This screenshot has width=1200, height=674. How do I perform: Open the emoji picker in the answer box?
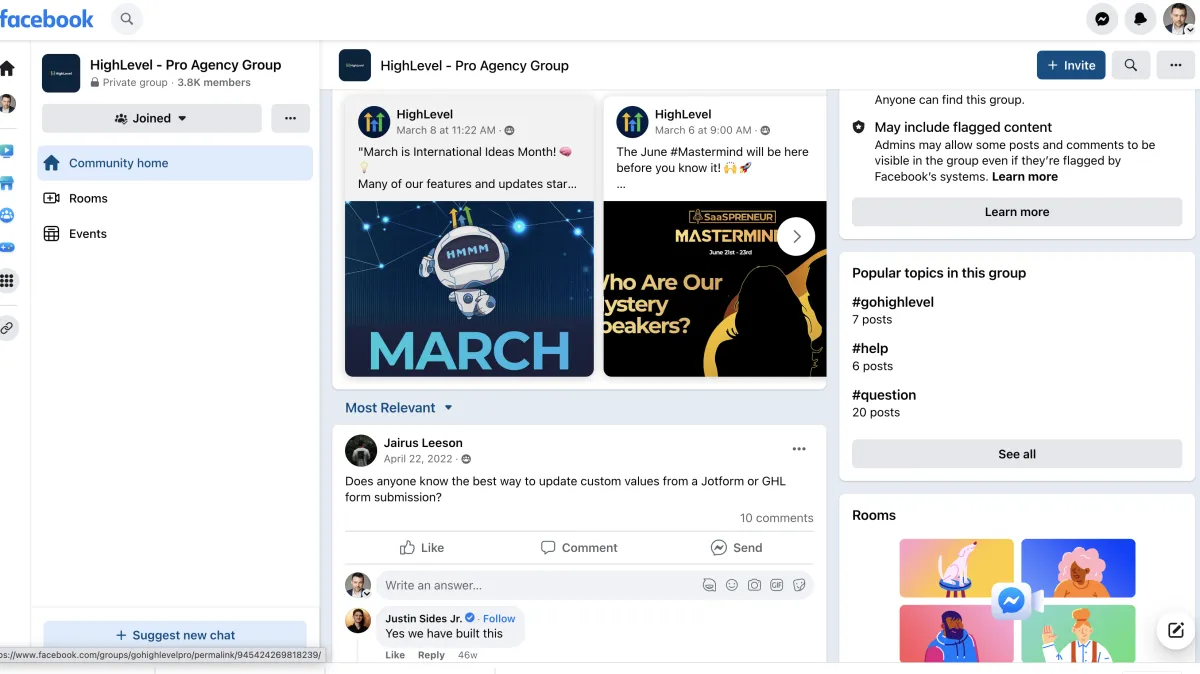pyautogui.click(x=732, y=585)
